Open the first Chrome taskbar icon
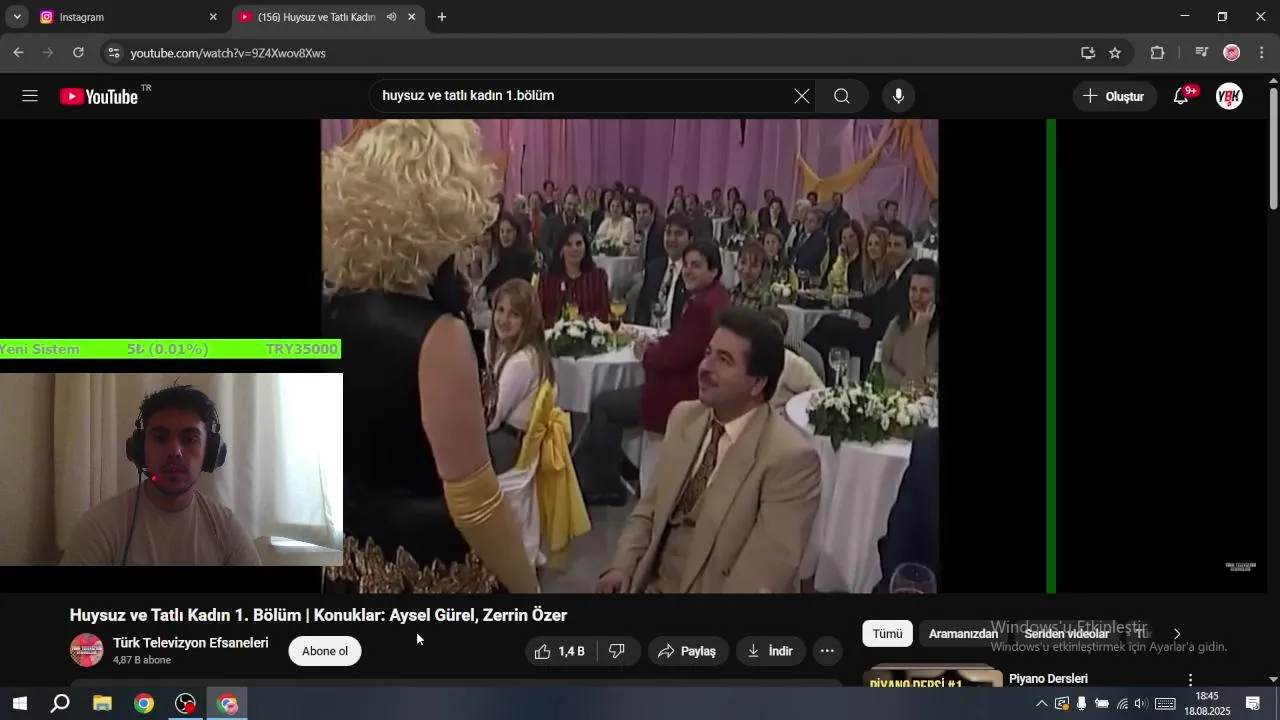 pos(144,704)
